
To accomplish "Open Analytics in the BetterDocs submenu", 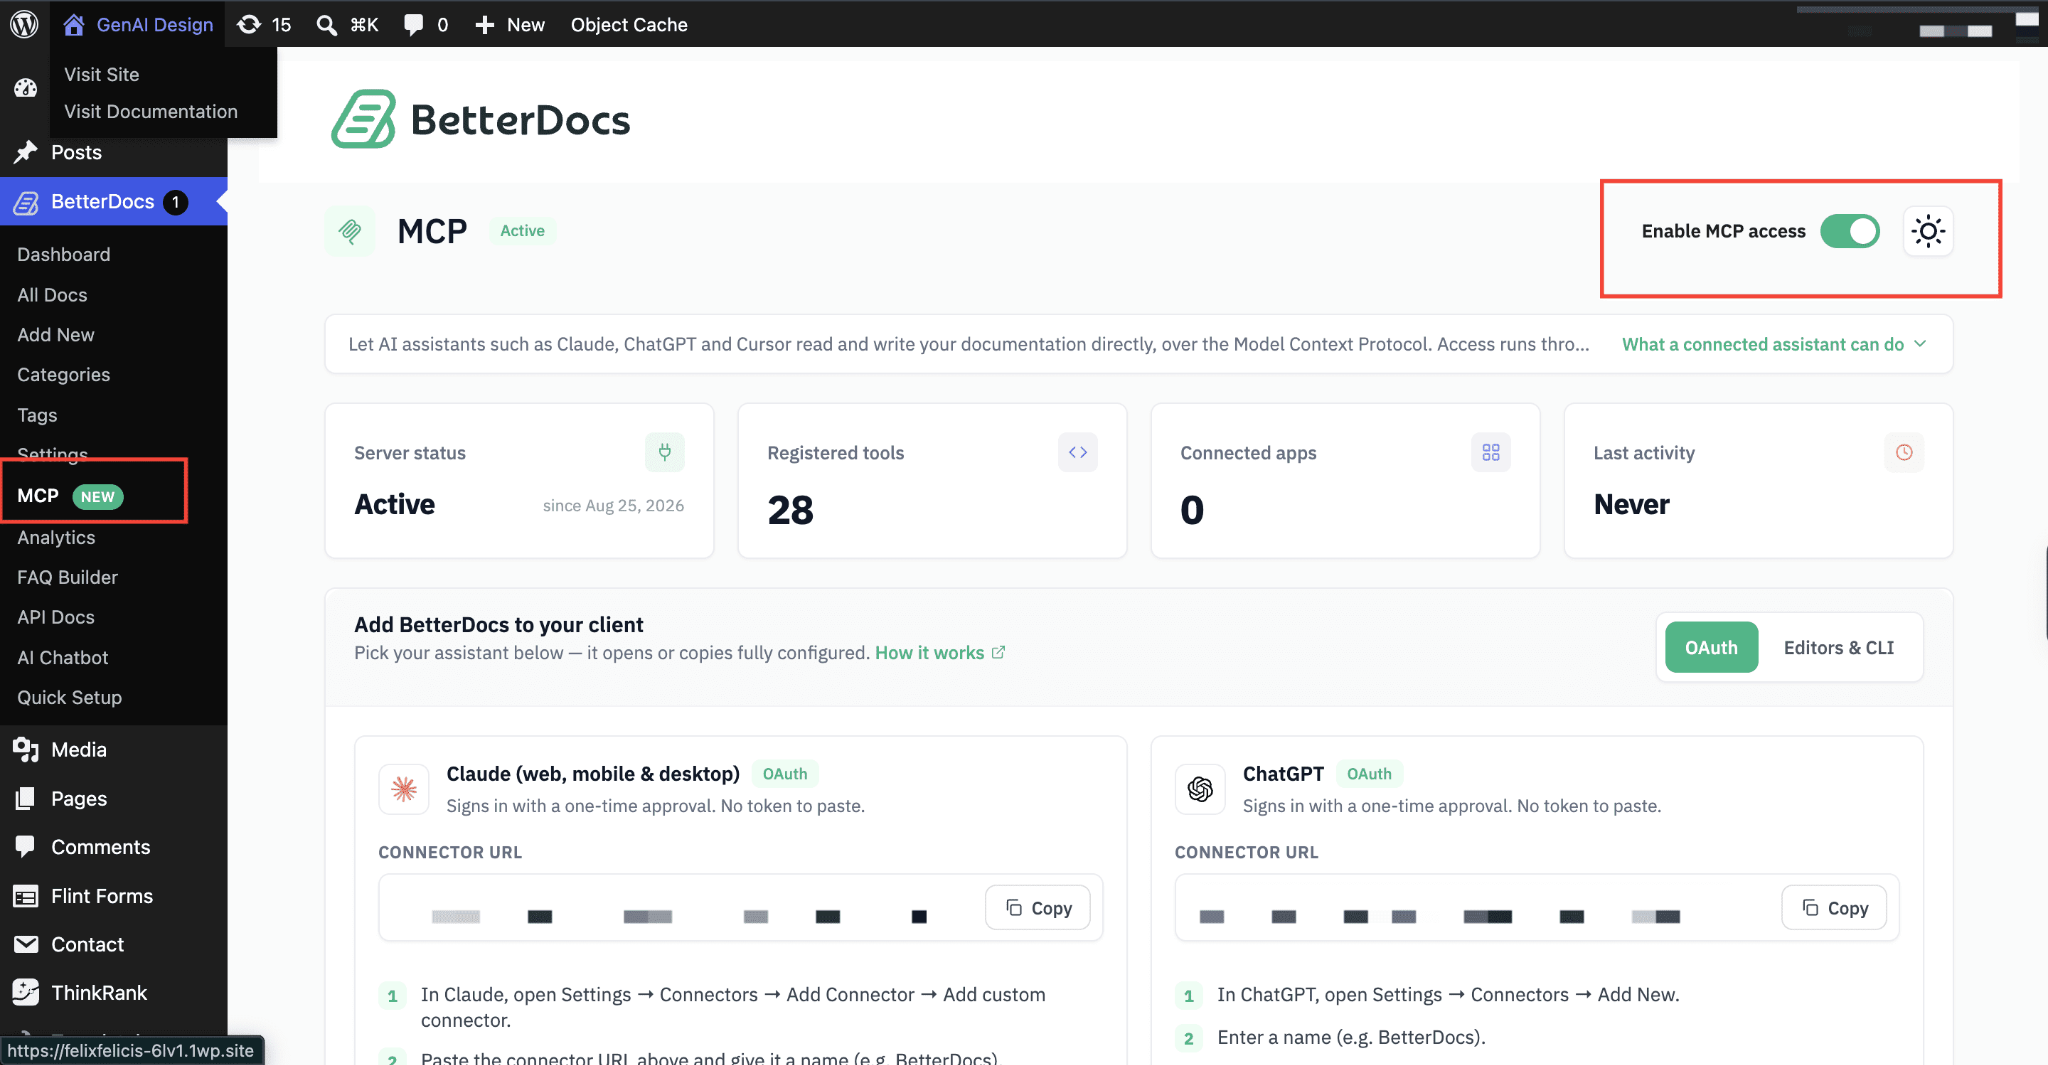I will [x=56, y=537].
